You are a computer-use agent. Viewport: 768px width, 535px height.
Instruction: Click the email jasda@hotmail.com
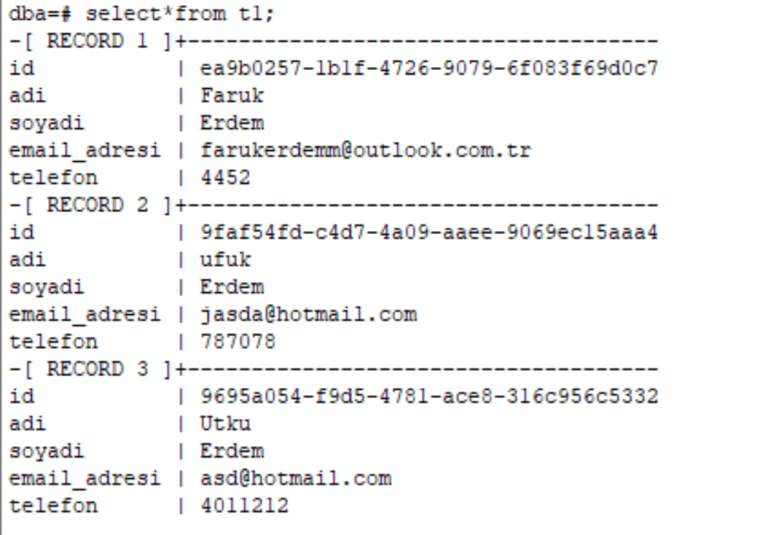tap(309, 315)
